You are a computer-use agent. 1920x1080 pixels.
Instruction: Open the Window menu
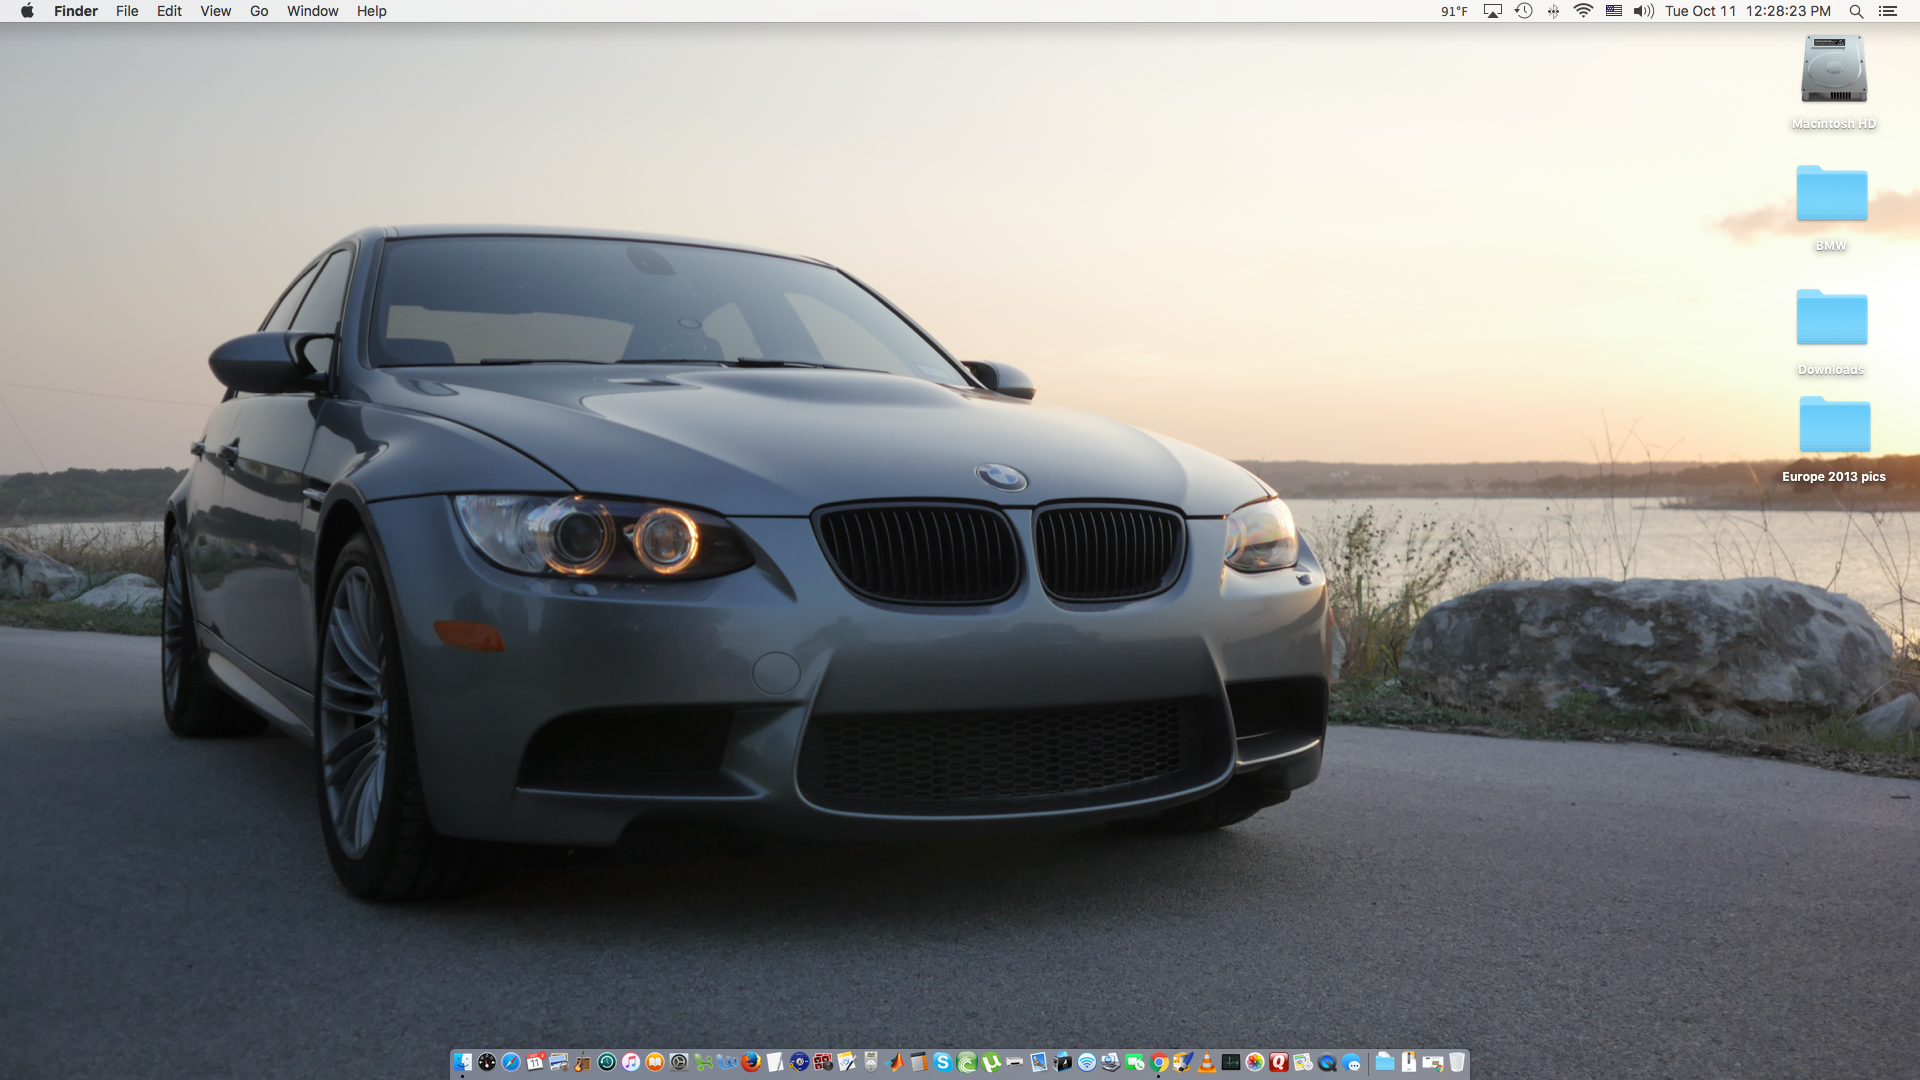click(x=312, y=11)
